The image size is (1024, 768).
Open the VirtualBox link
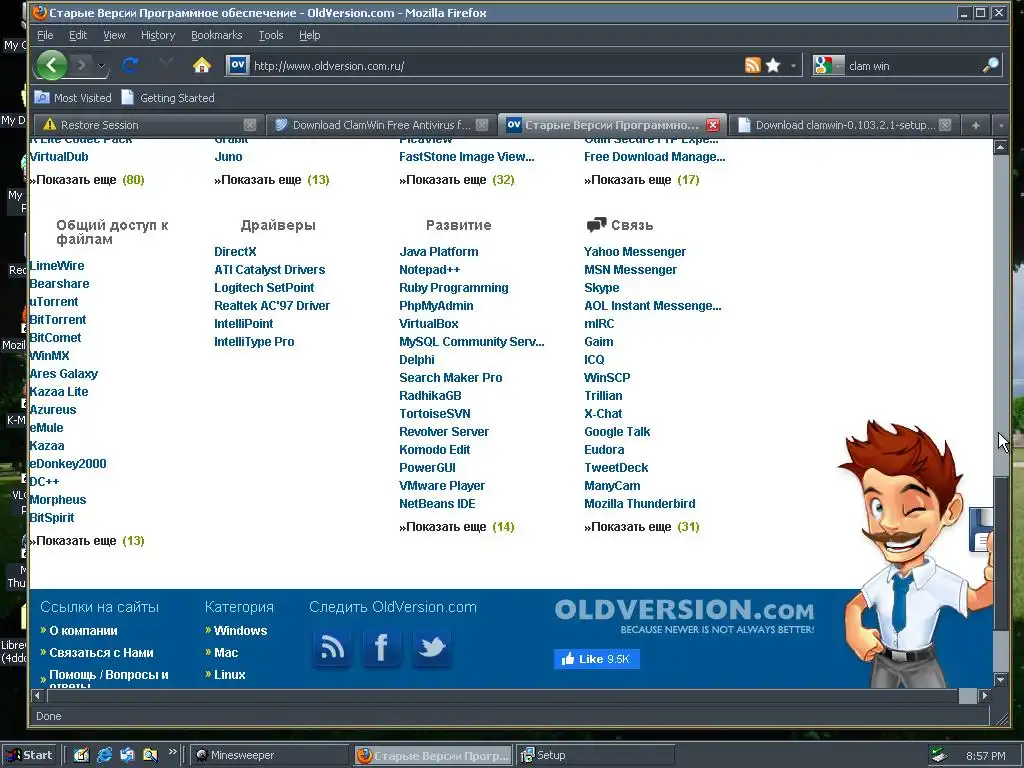[428, 324]
